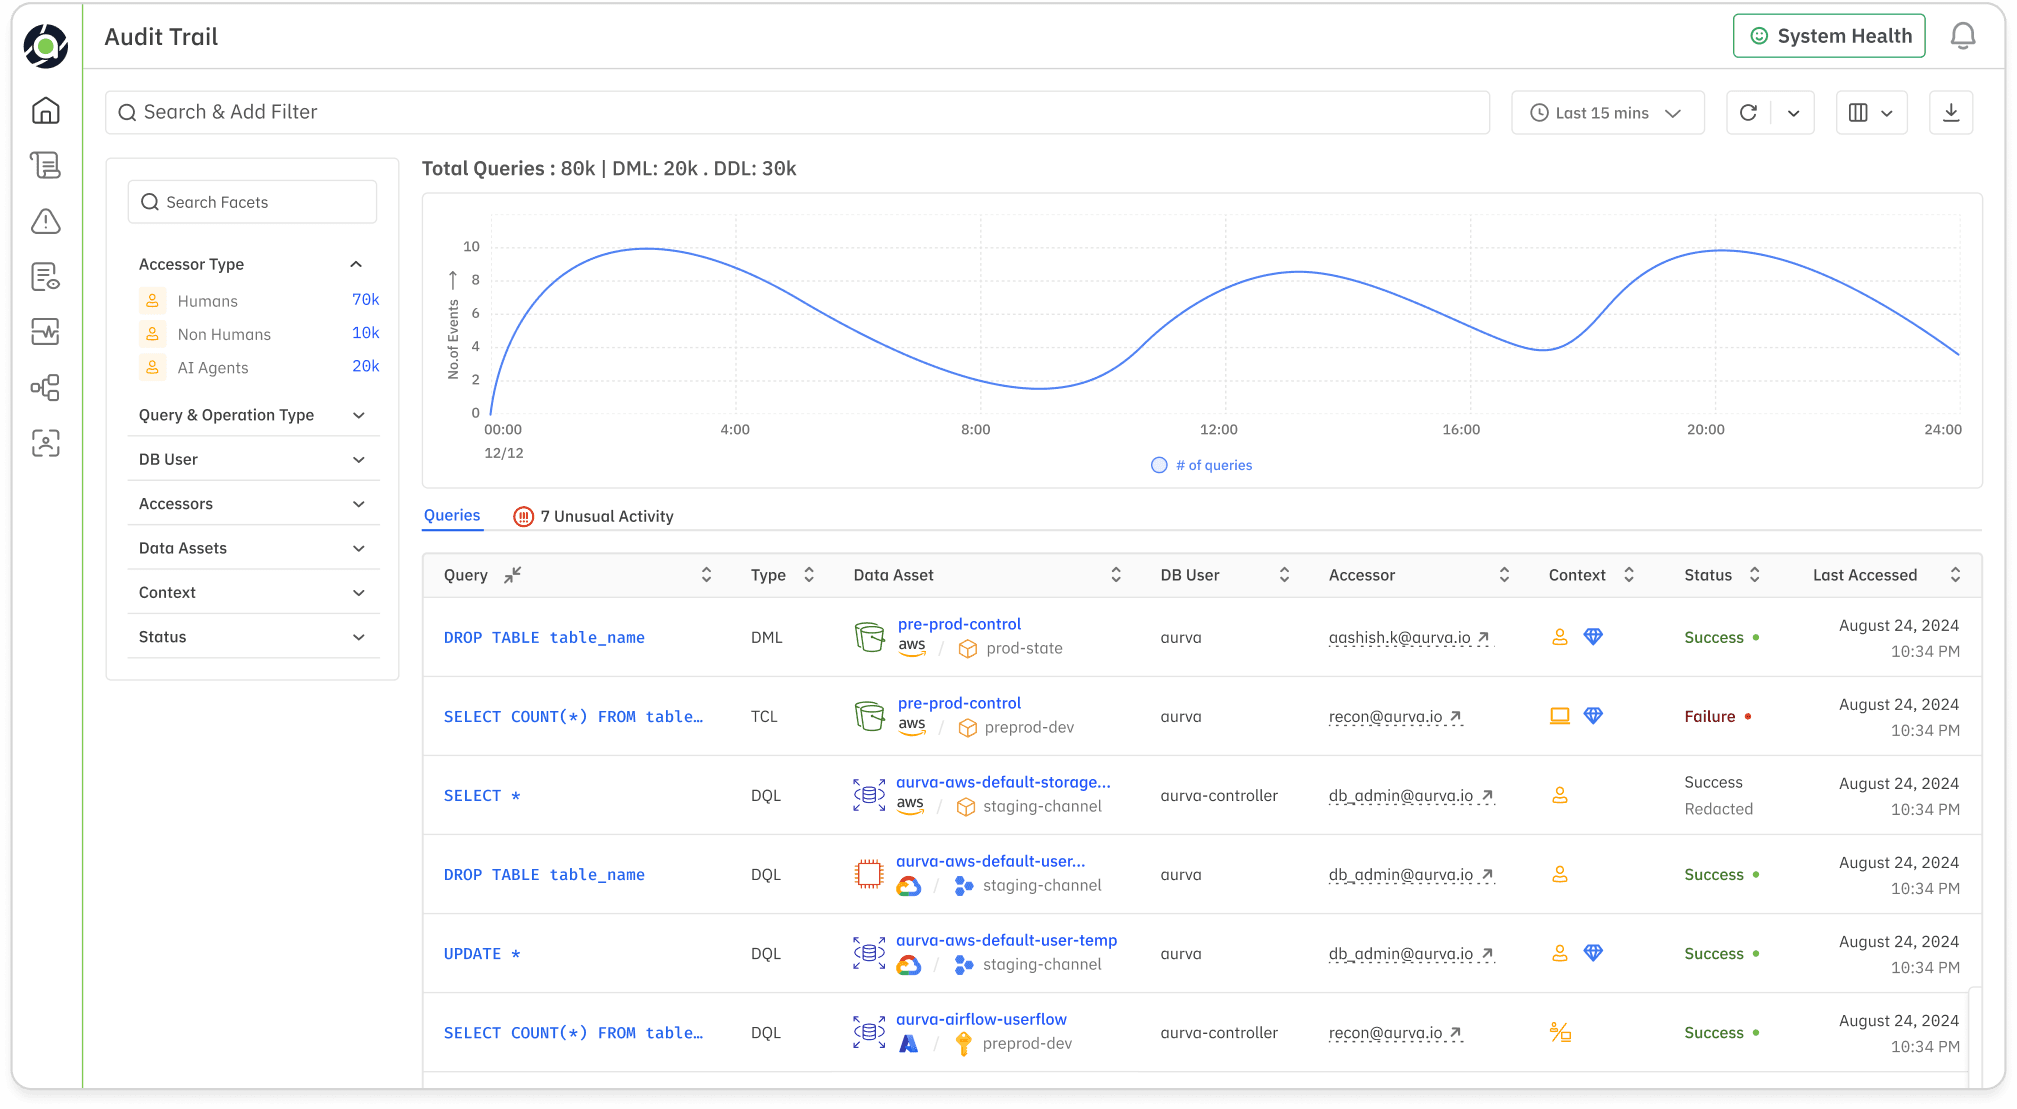The height and width of the screenshot is (1109, 2017).
Task: Filter by AI Agents accessor type
Action: click(x=212, y=368)
